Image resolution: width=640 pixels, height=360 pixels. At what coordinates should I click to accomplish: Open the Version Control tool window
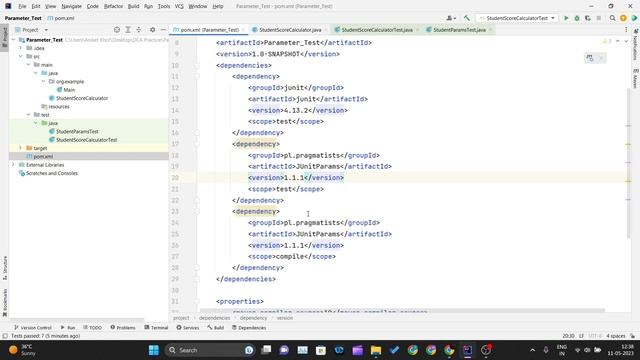33,328
